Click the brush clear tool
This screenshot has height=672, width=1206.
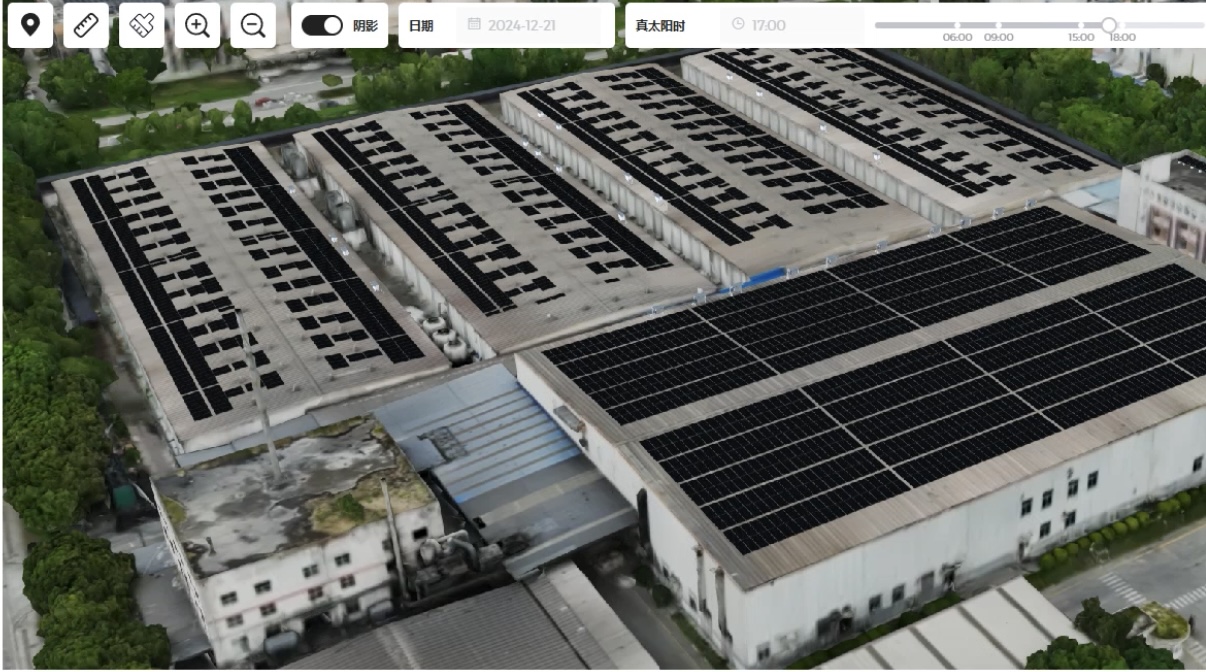click(x=141, y=25)
